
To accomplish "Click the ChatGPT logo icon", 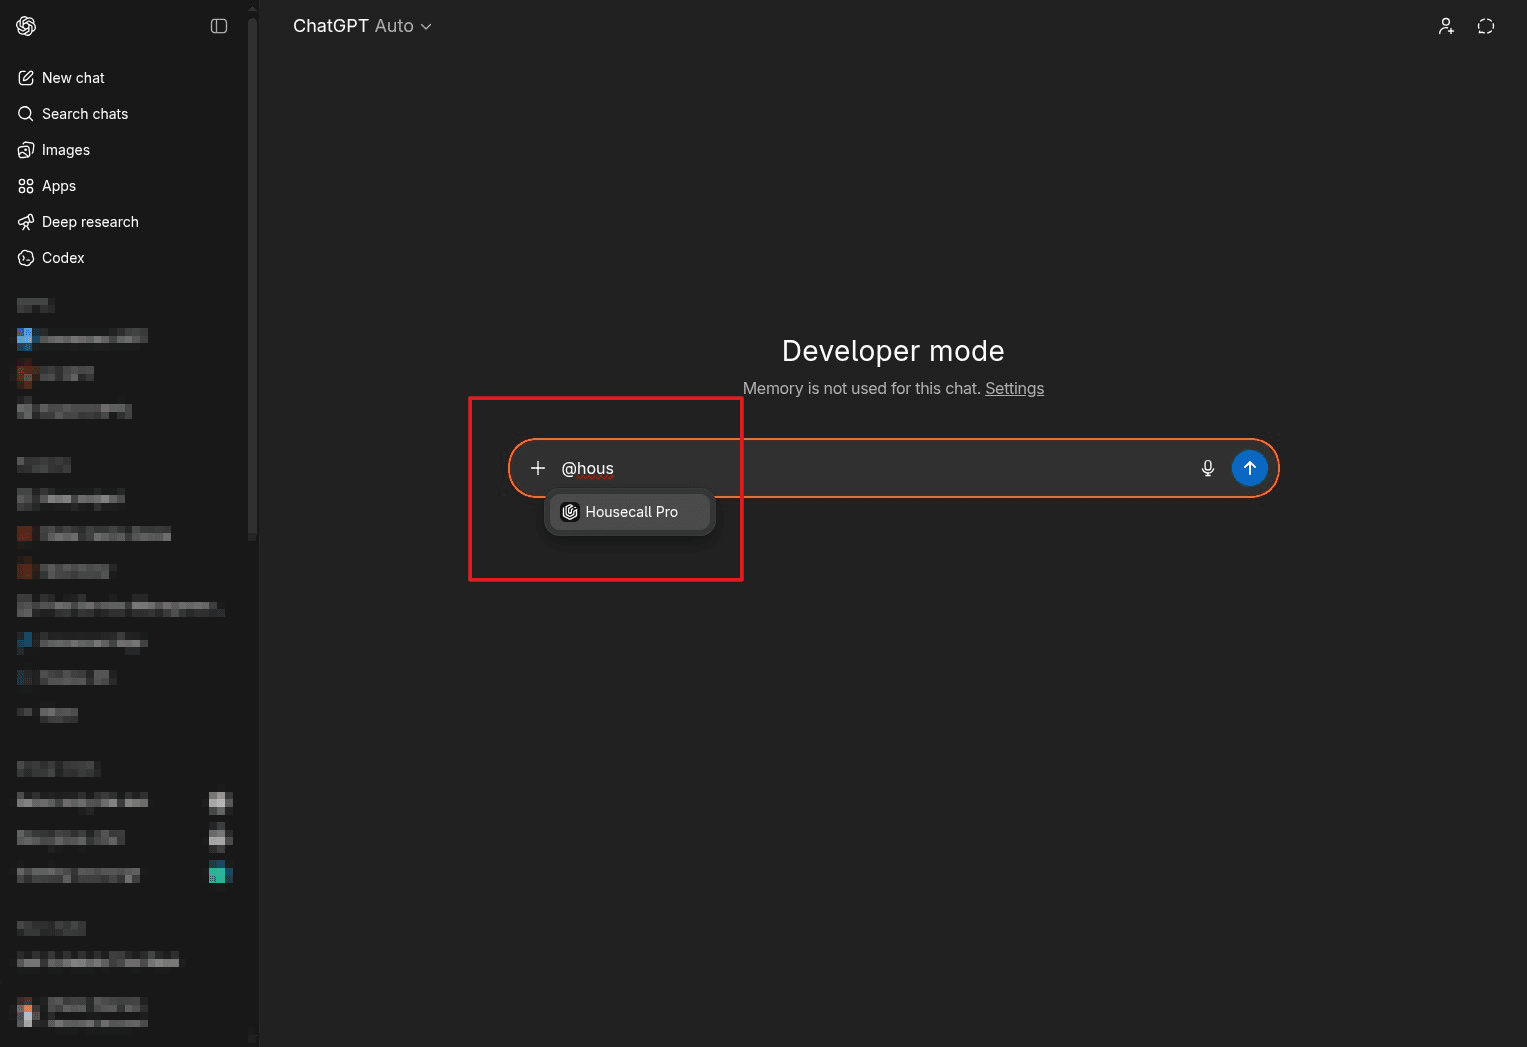I will pyautogui.click(x=26, y=26).
